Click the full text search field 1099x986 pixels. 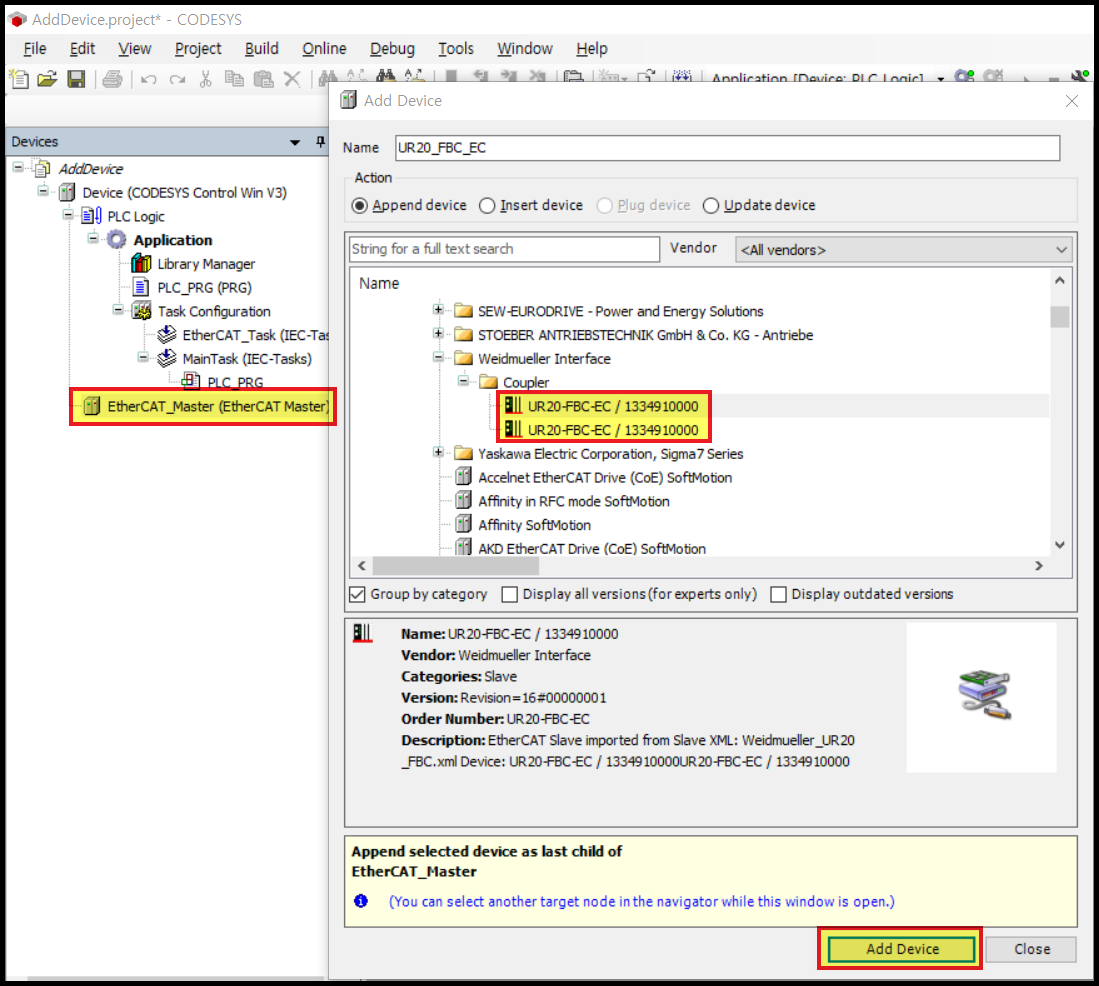coord(504,249)
